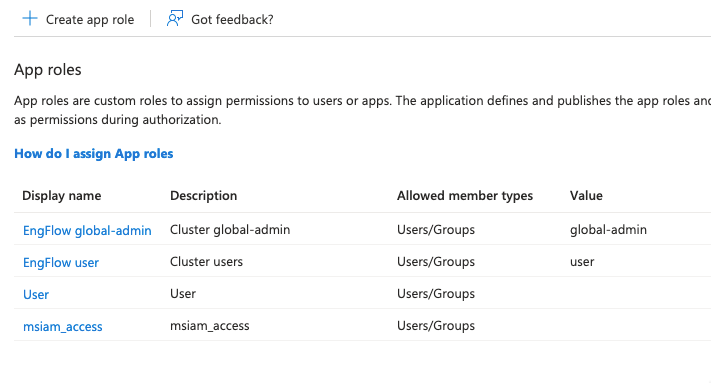Image resolution: width=711 pixels, height=383 pixels.
Task: Click Users/Groups in the msiam_access row
Action: [x=436, y=326]
